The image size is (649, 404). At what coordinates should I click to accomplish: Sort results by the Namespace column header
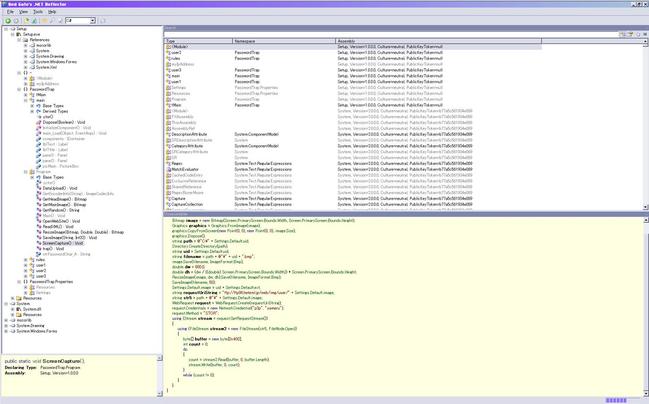284,41
